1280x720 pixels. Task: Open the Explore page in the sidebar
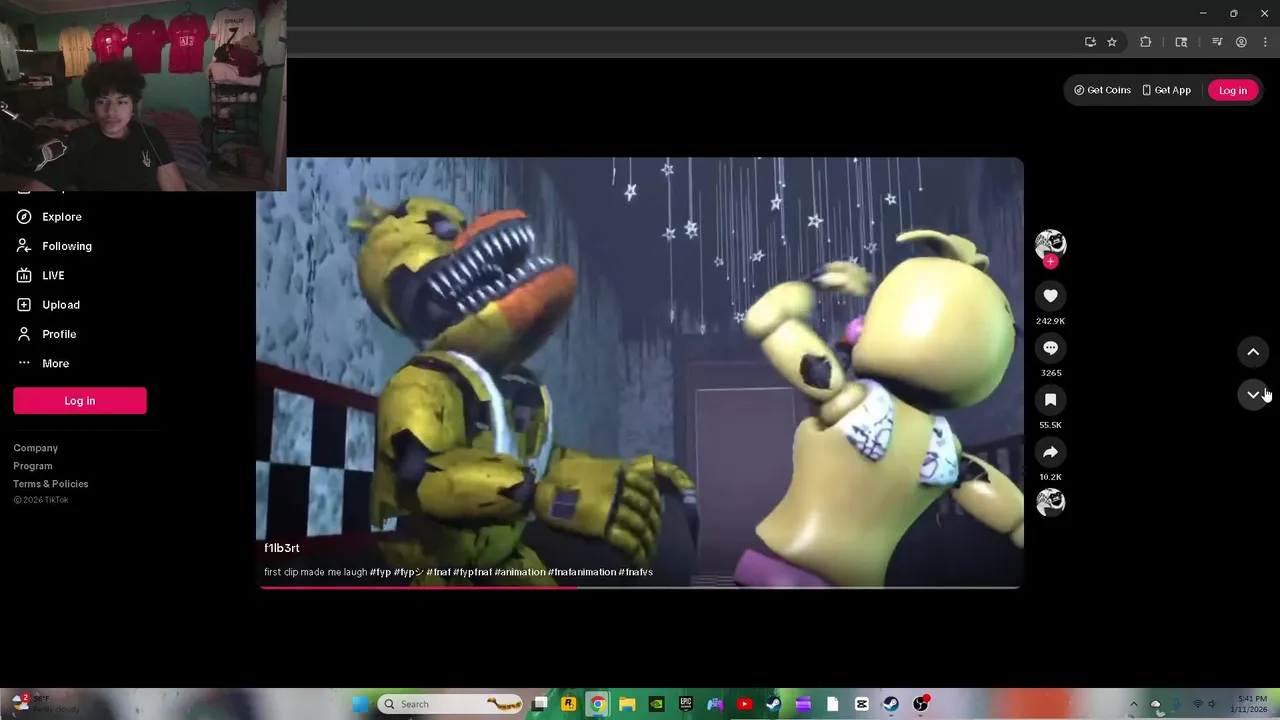[48, 217]
